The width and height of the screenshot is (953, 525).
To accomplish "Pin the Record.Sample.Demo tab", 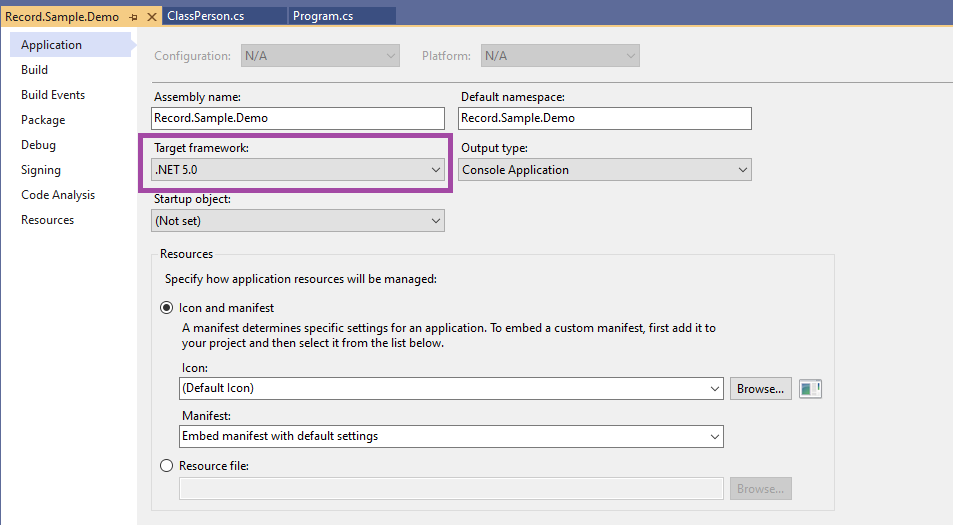I will click(x=134, y=17).
